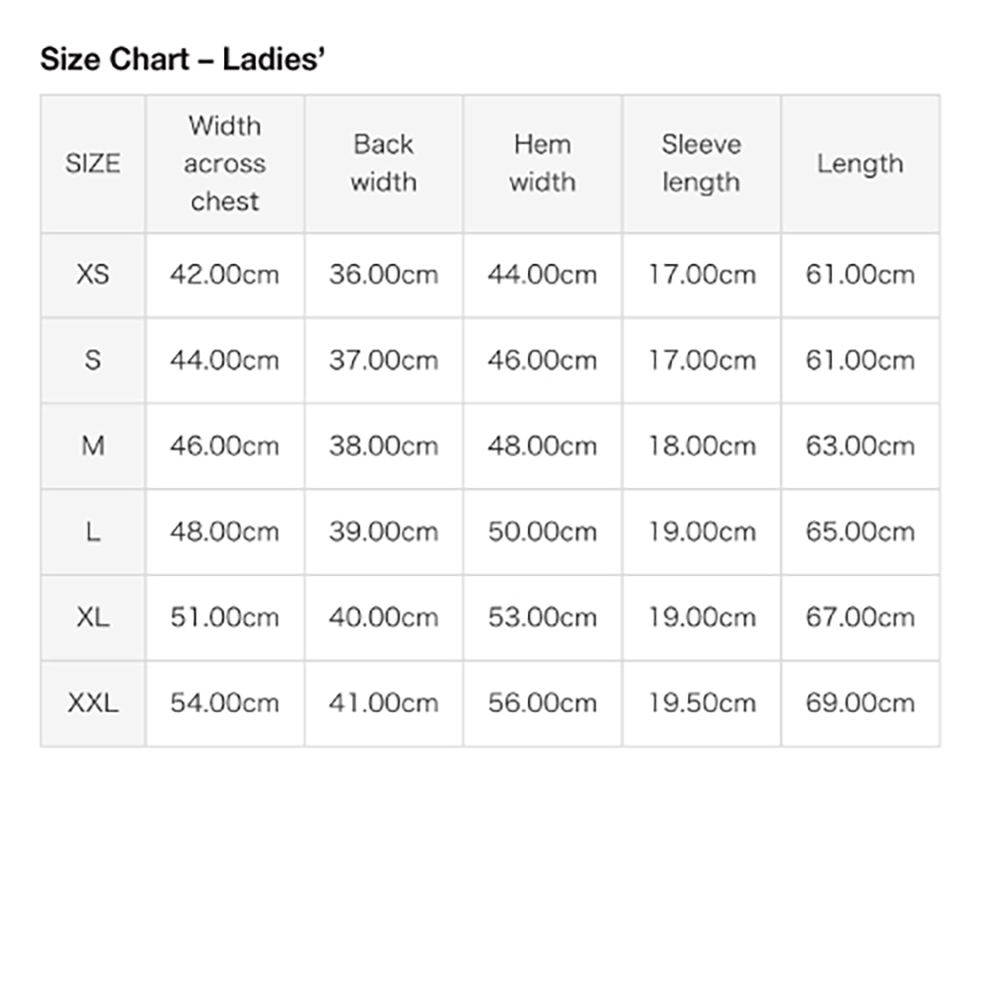Select the 65.00cm length cell
The height and width of the screenshot is (1000, 1000).
pyautogui.click(x=860, y=532)
